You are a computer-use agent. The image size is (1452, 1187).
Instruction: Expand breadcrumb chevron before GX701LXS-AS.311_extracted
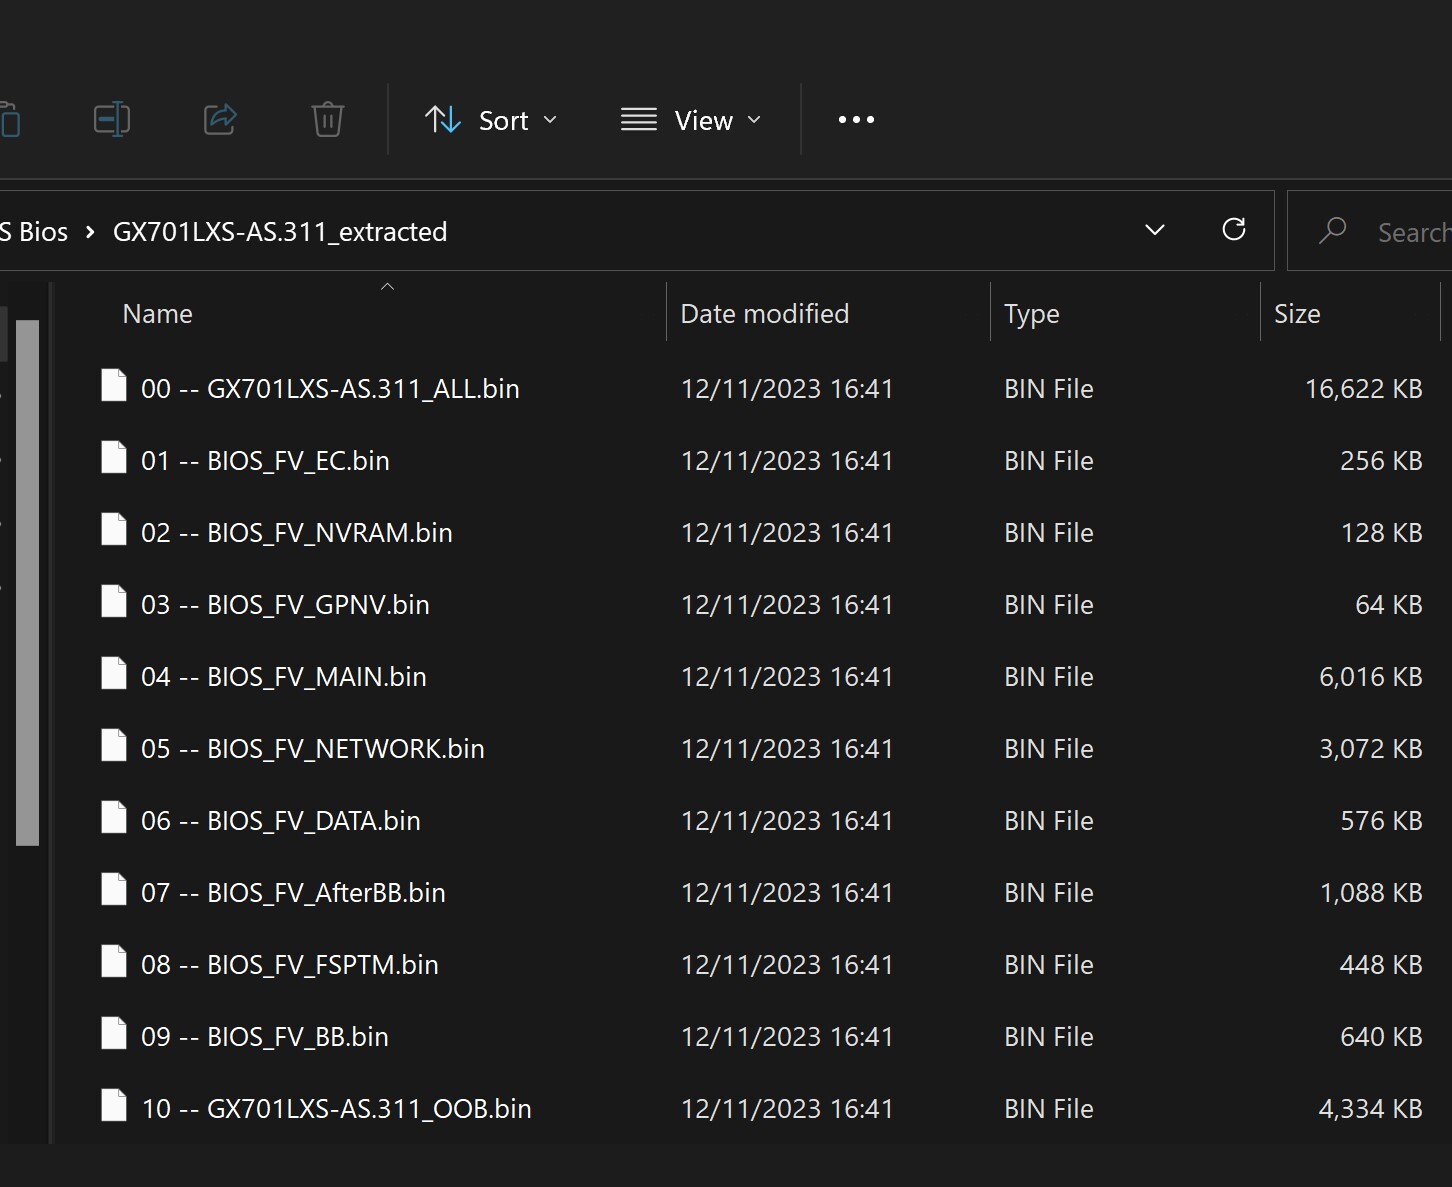pos(91,232)
